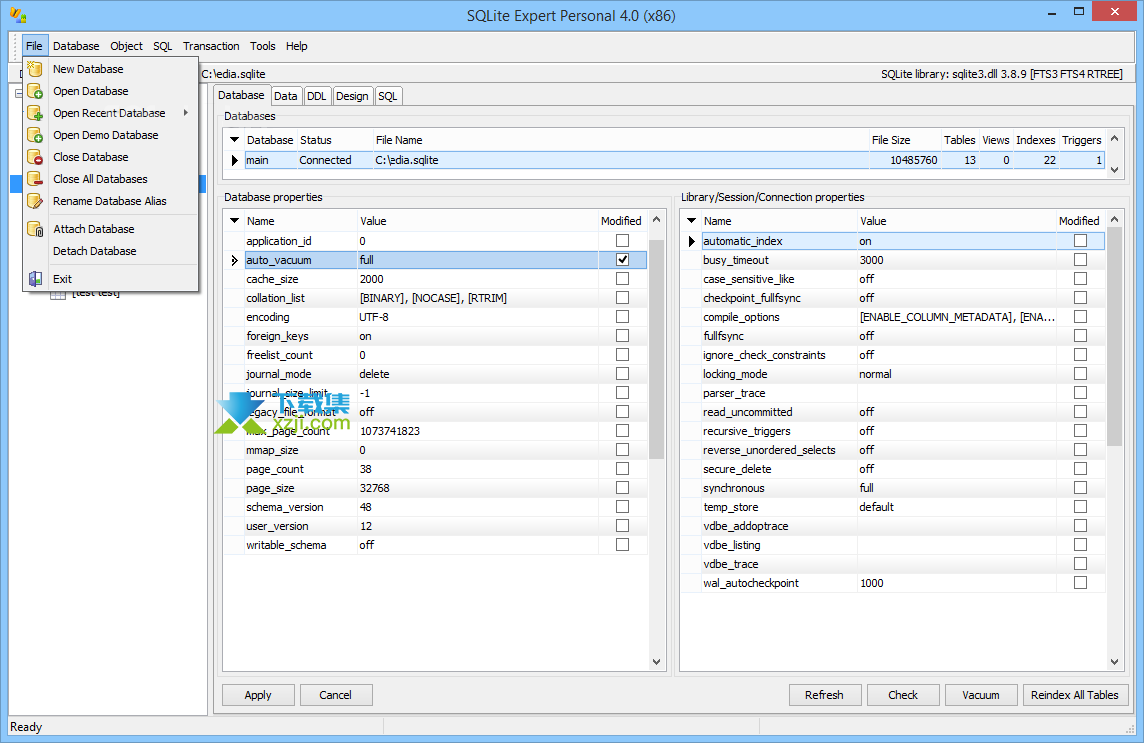Click Database properties scrollbar thumb

657,349
